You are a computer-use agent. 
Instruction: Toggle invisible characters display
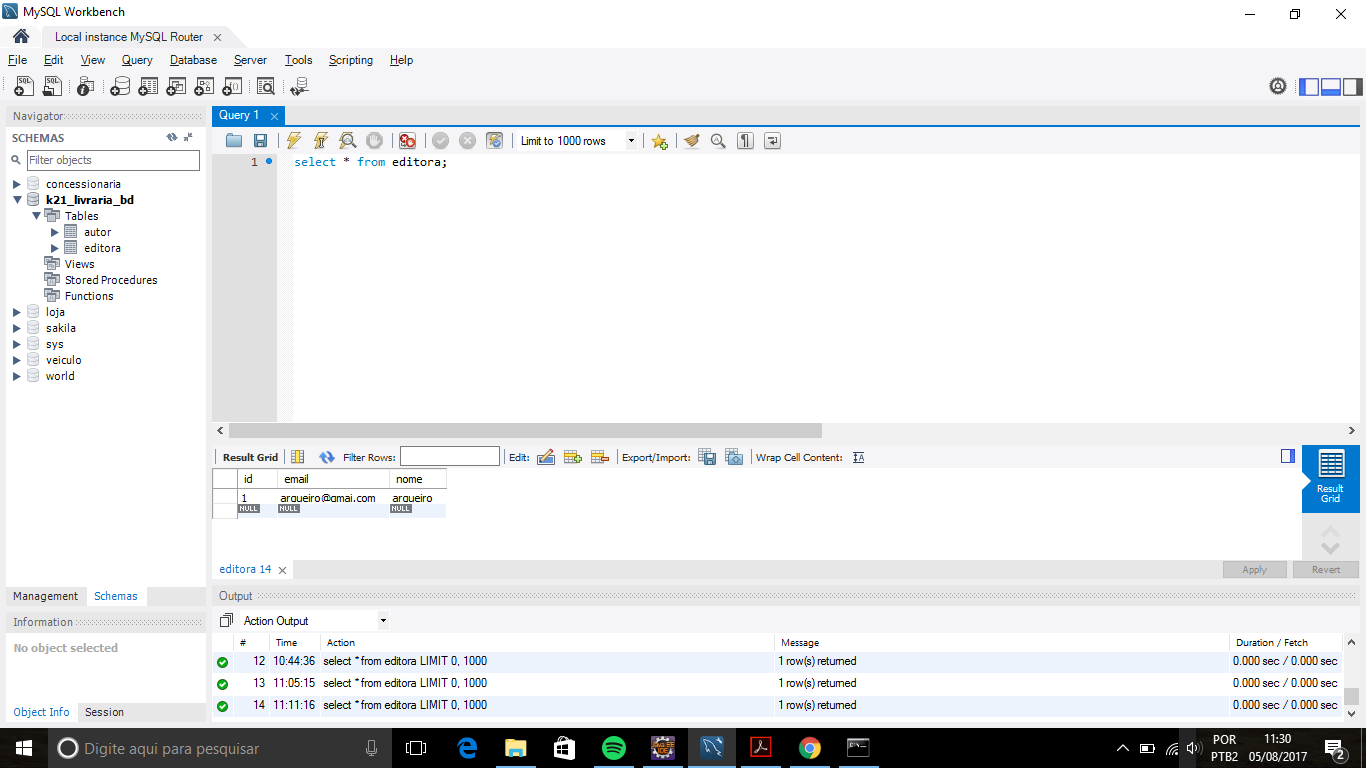(x=745, y=141)
